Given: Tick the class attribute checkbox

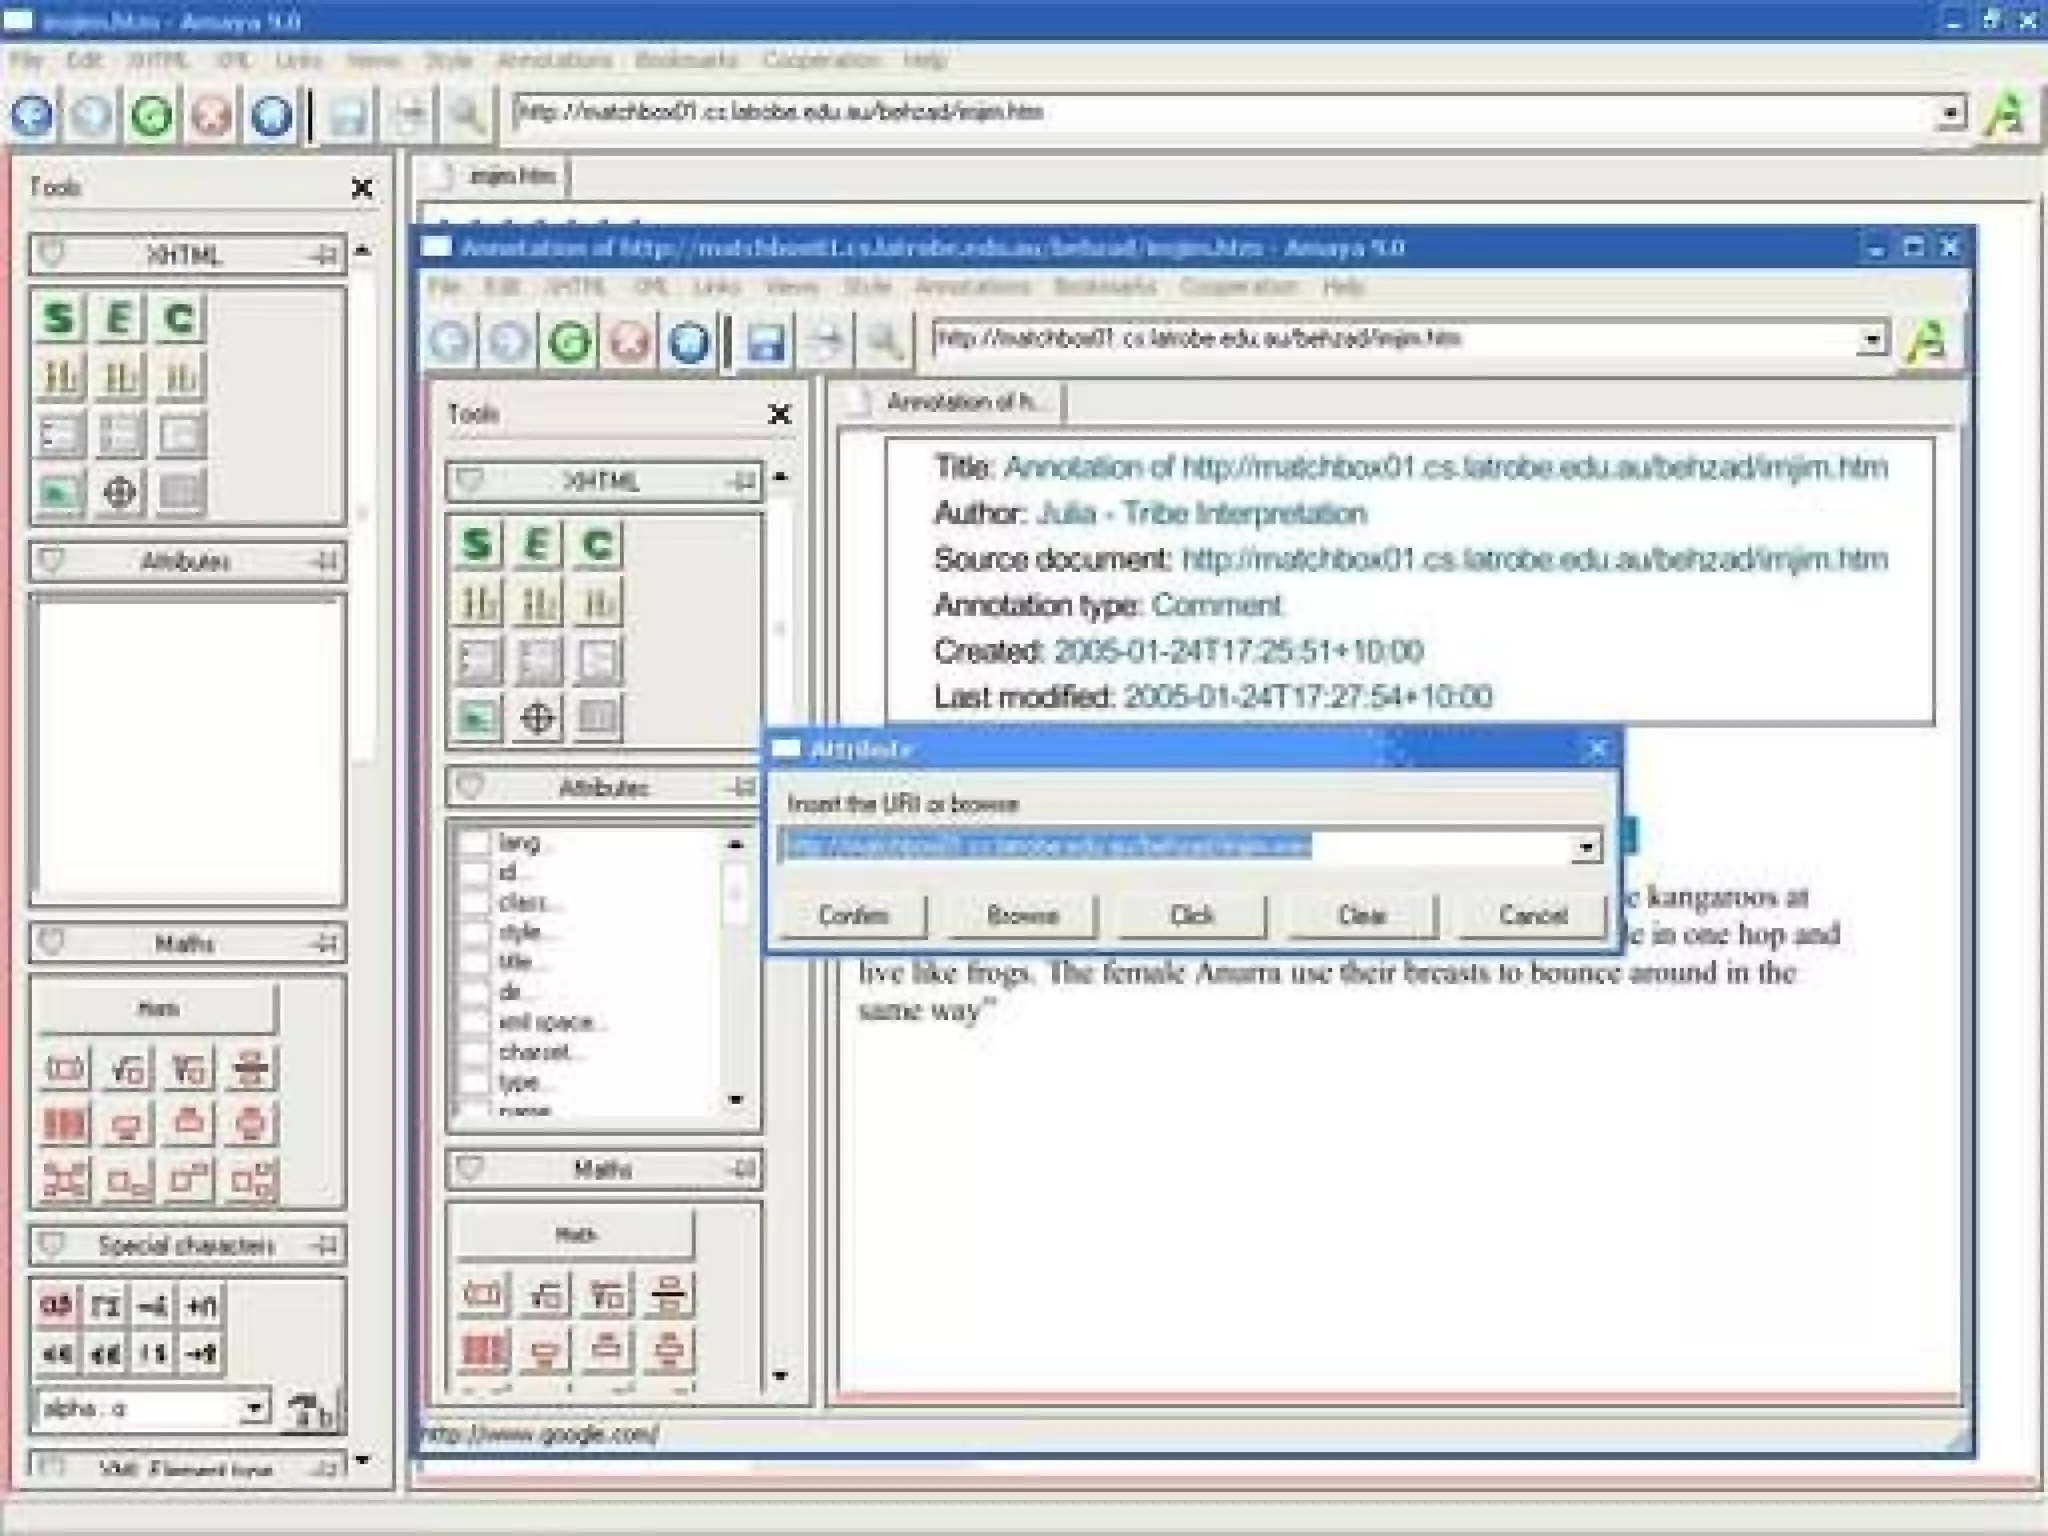Looking at the screenshot, I should [x=474, y=903].
